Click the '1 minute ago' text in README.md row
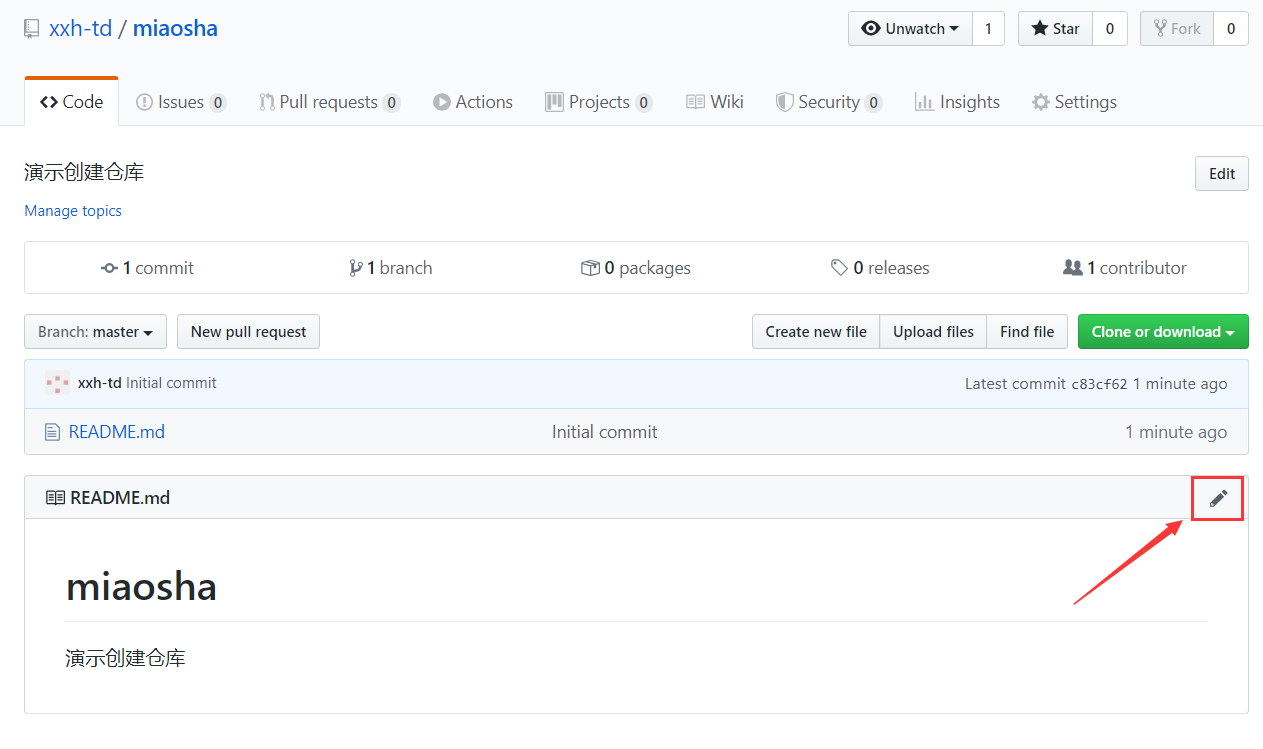The height and width of the screenshot is (749, 1263). (x=1176, y=432)
